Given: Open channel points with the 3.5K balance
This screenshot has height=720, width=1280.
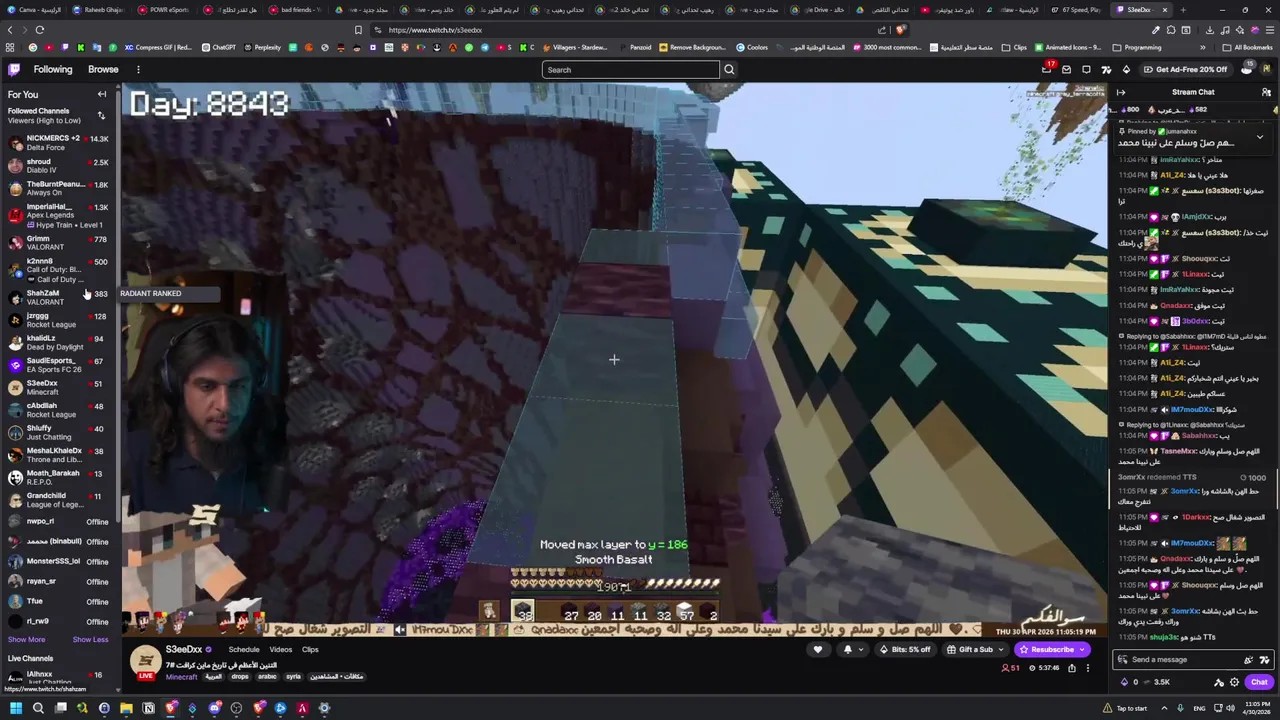Looking at the screenshot, I should tap(1157, 683).
